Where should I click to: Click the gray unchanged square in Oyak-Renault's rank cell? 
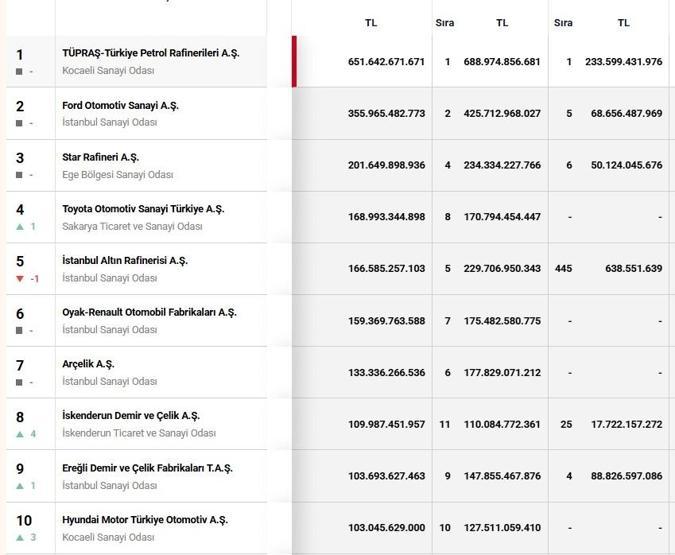coord(19,331)
